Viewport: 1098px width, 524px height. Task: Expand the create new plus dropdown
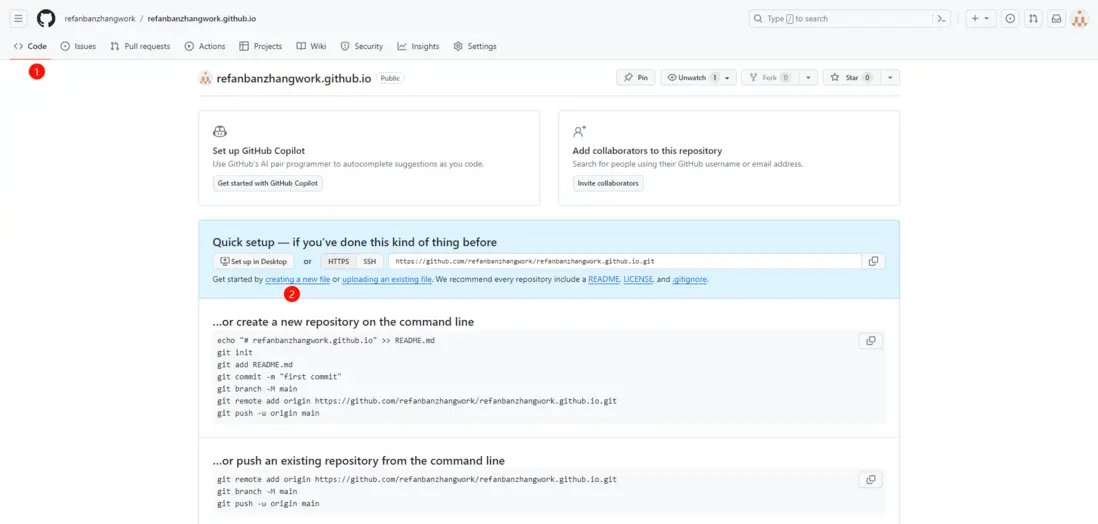981,19
